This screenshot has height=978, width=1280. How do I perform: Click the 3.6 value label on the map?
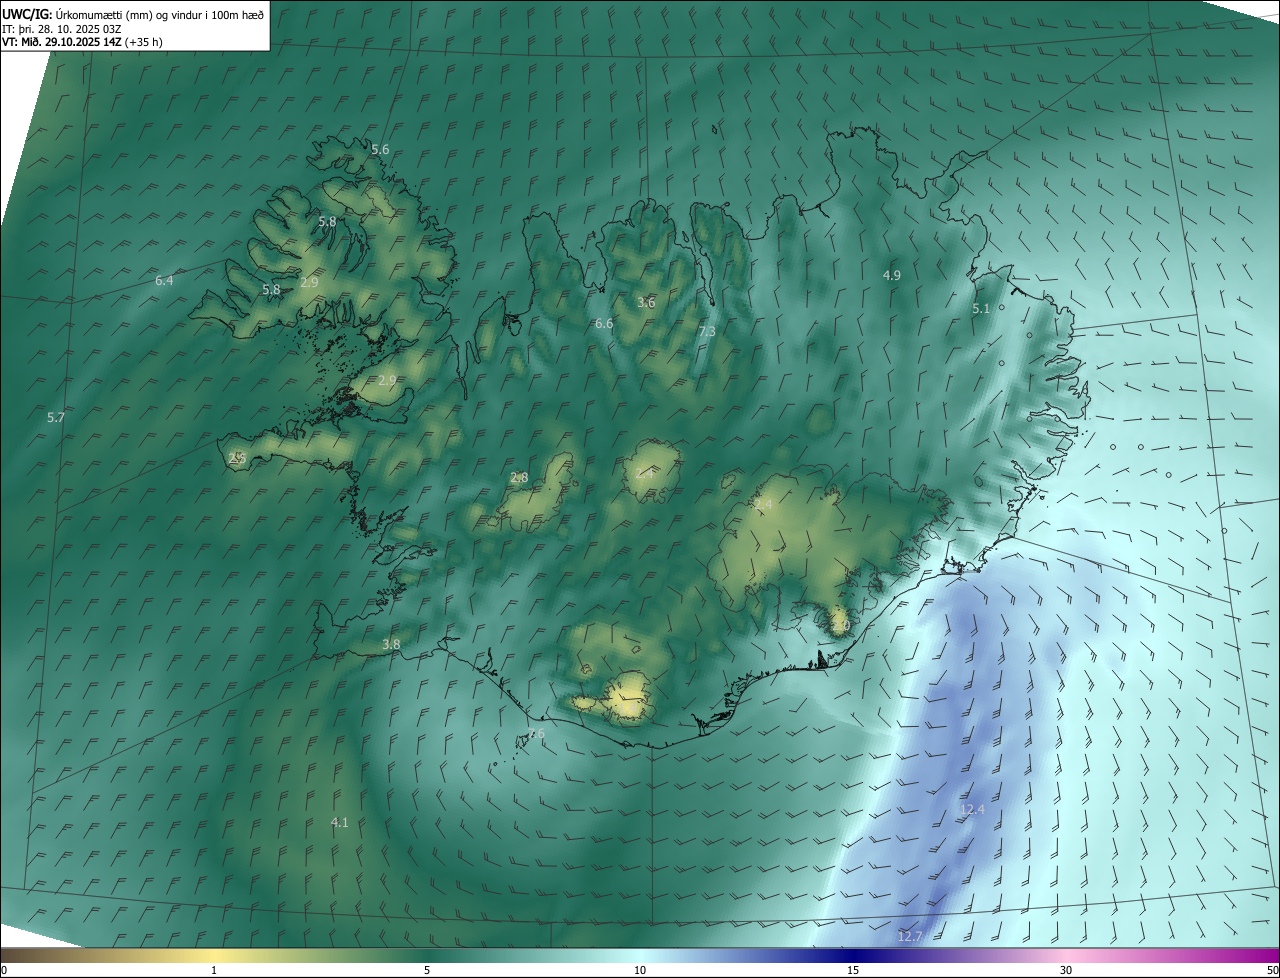tap(646, 302)
